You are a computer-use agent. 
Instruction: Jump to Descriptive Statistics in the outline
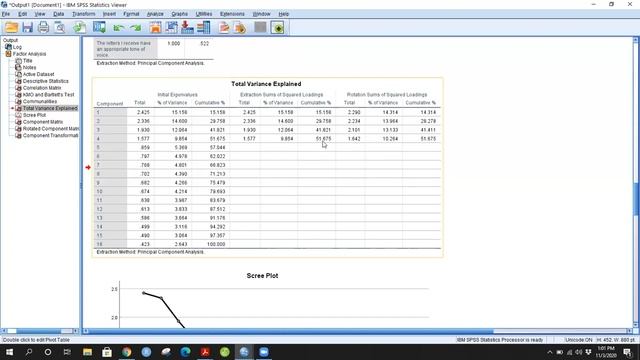[46, 81]
